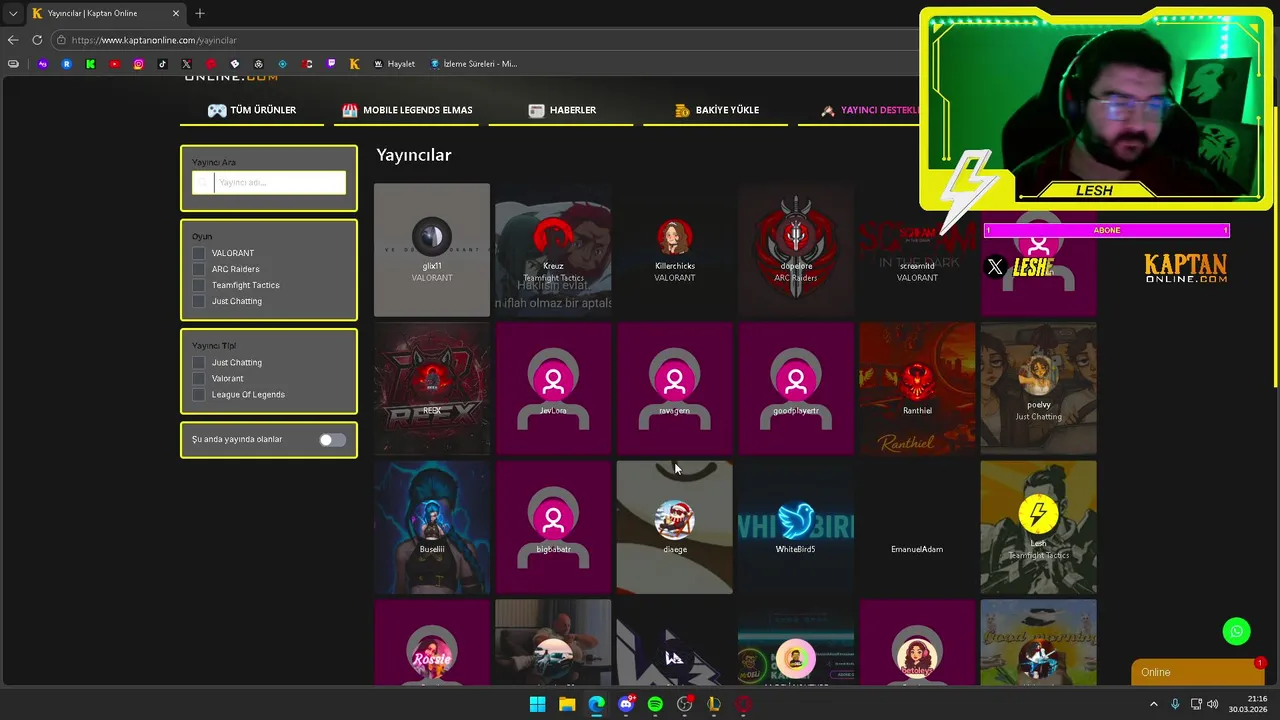Click the coins icon beside Bakiye Yükle
This screenshot has width=1280, height=720.
click(682, 110)
